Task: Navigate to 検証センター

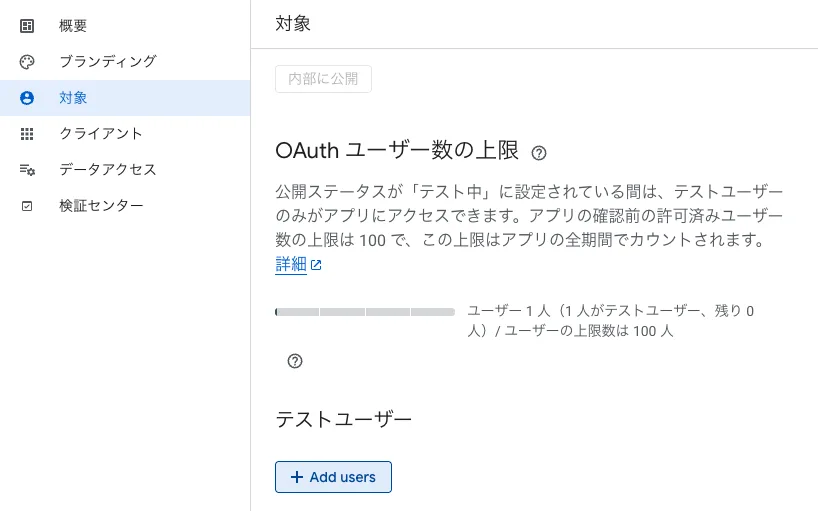Action: click(x=125, y=205)
